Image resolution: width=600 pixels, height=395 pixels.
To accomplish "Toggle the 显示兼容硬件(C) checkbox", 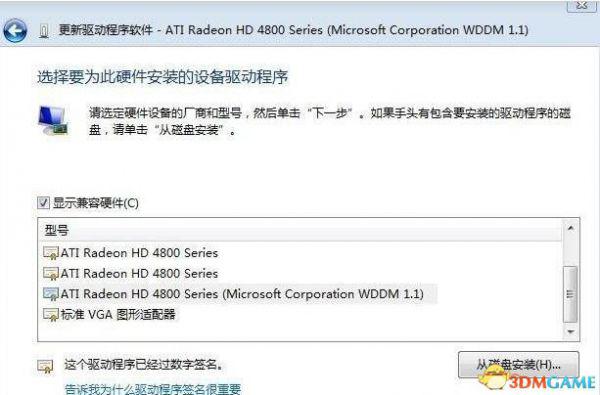I will pos(43,202).
